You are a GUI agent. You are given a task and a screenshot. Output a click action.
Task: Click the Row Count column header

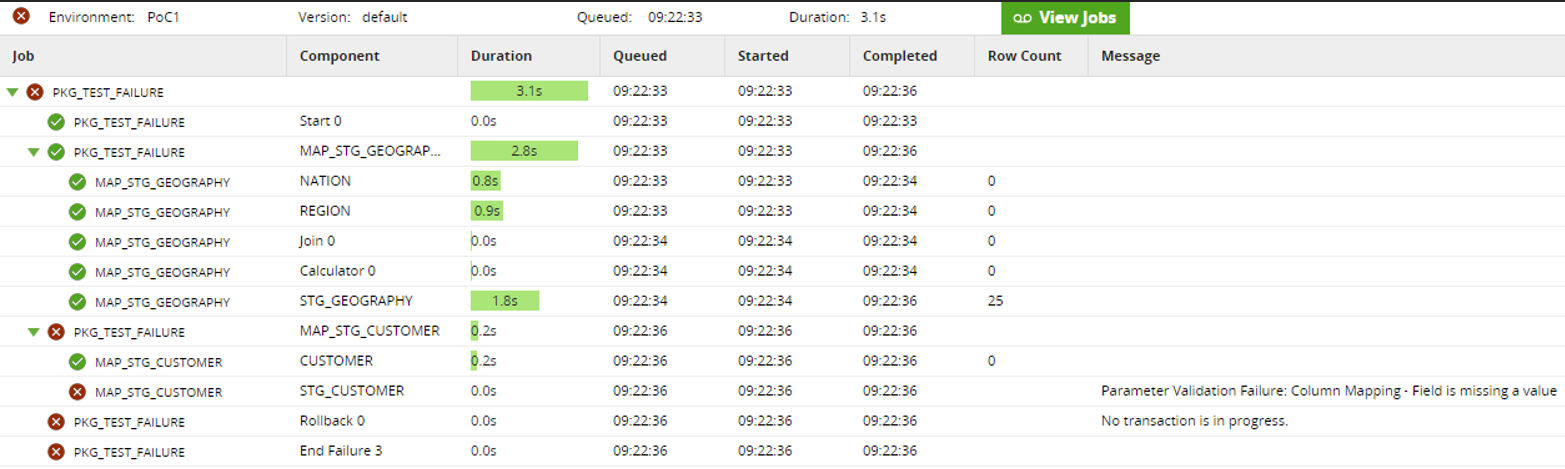[x=1024, y=56]
